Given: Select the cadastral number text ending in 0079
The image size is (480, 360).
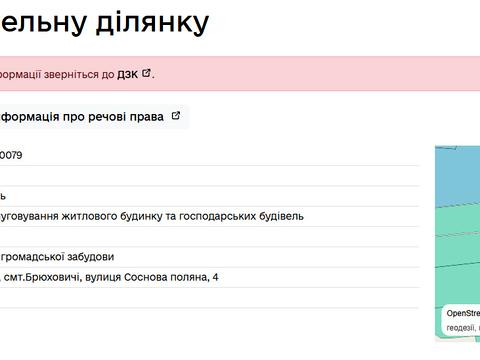Looking at the screenshot, I should pyautogui.click(x=11, y=155).
